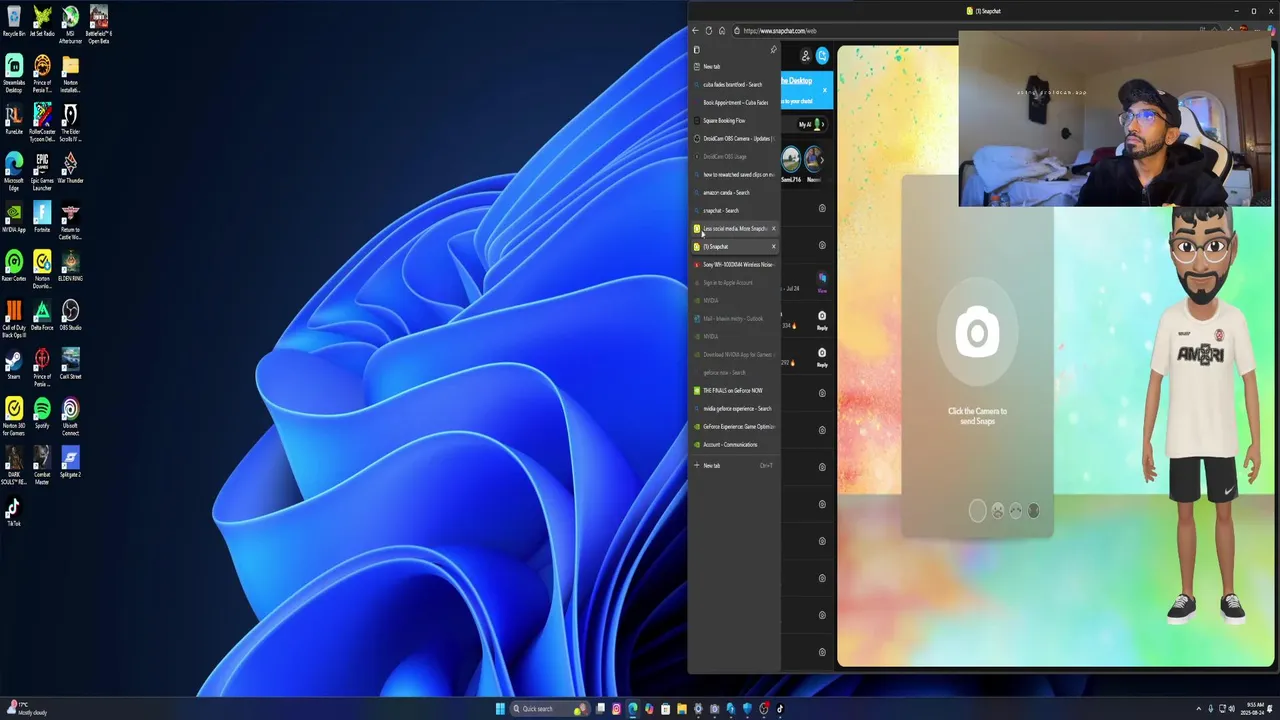Click the taskbar Quick search box
The width and height of the screenshot is (1280, 720).
pos(548,709)
